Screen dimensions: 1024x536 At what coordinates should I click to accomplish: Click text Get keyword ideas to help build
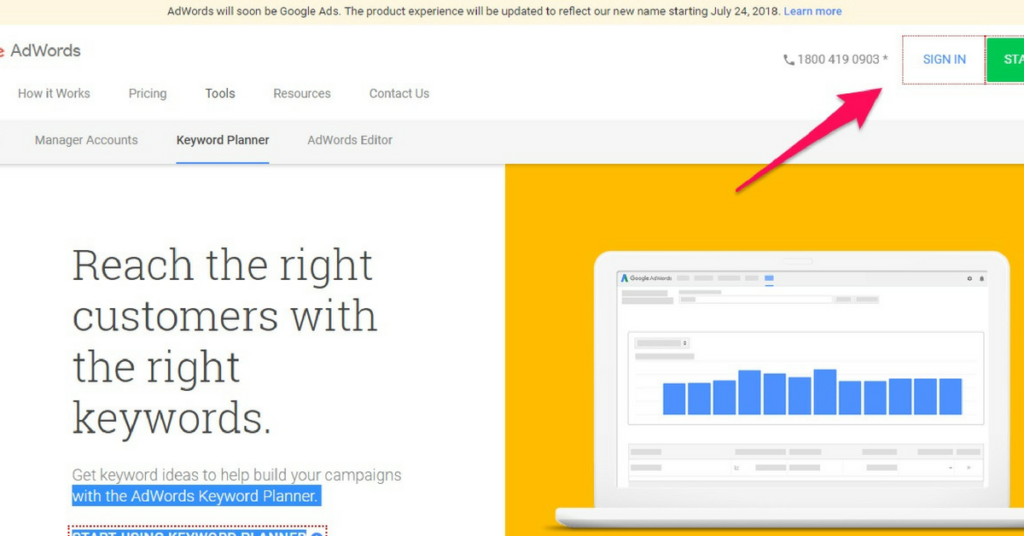coord(236,475)
